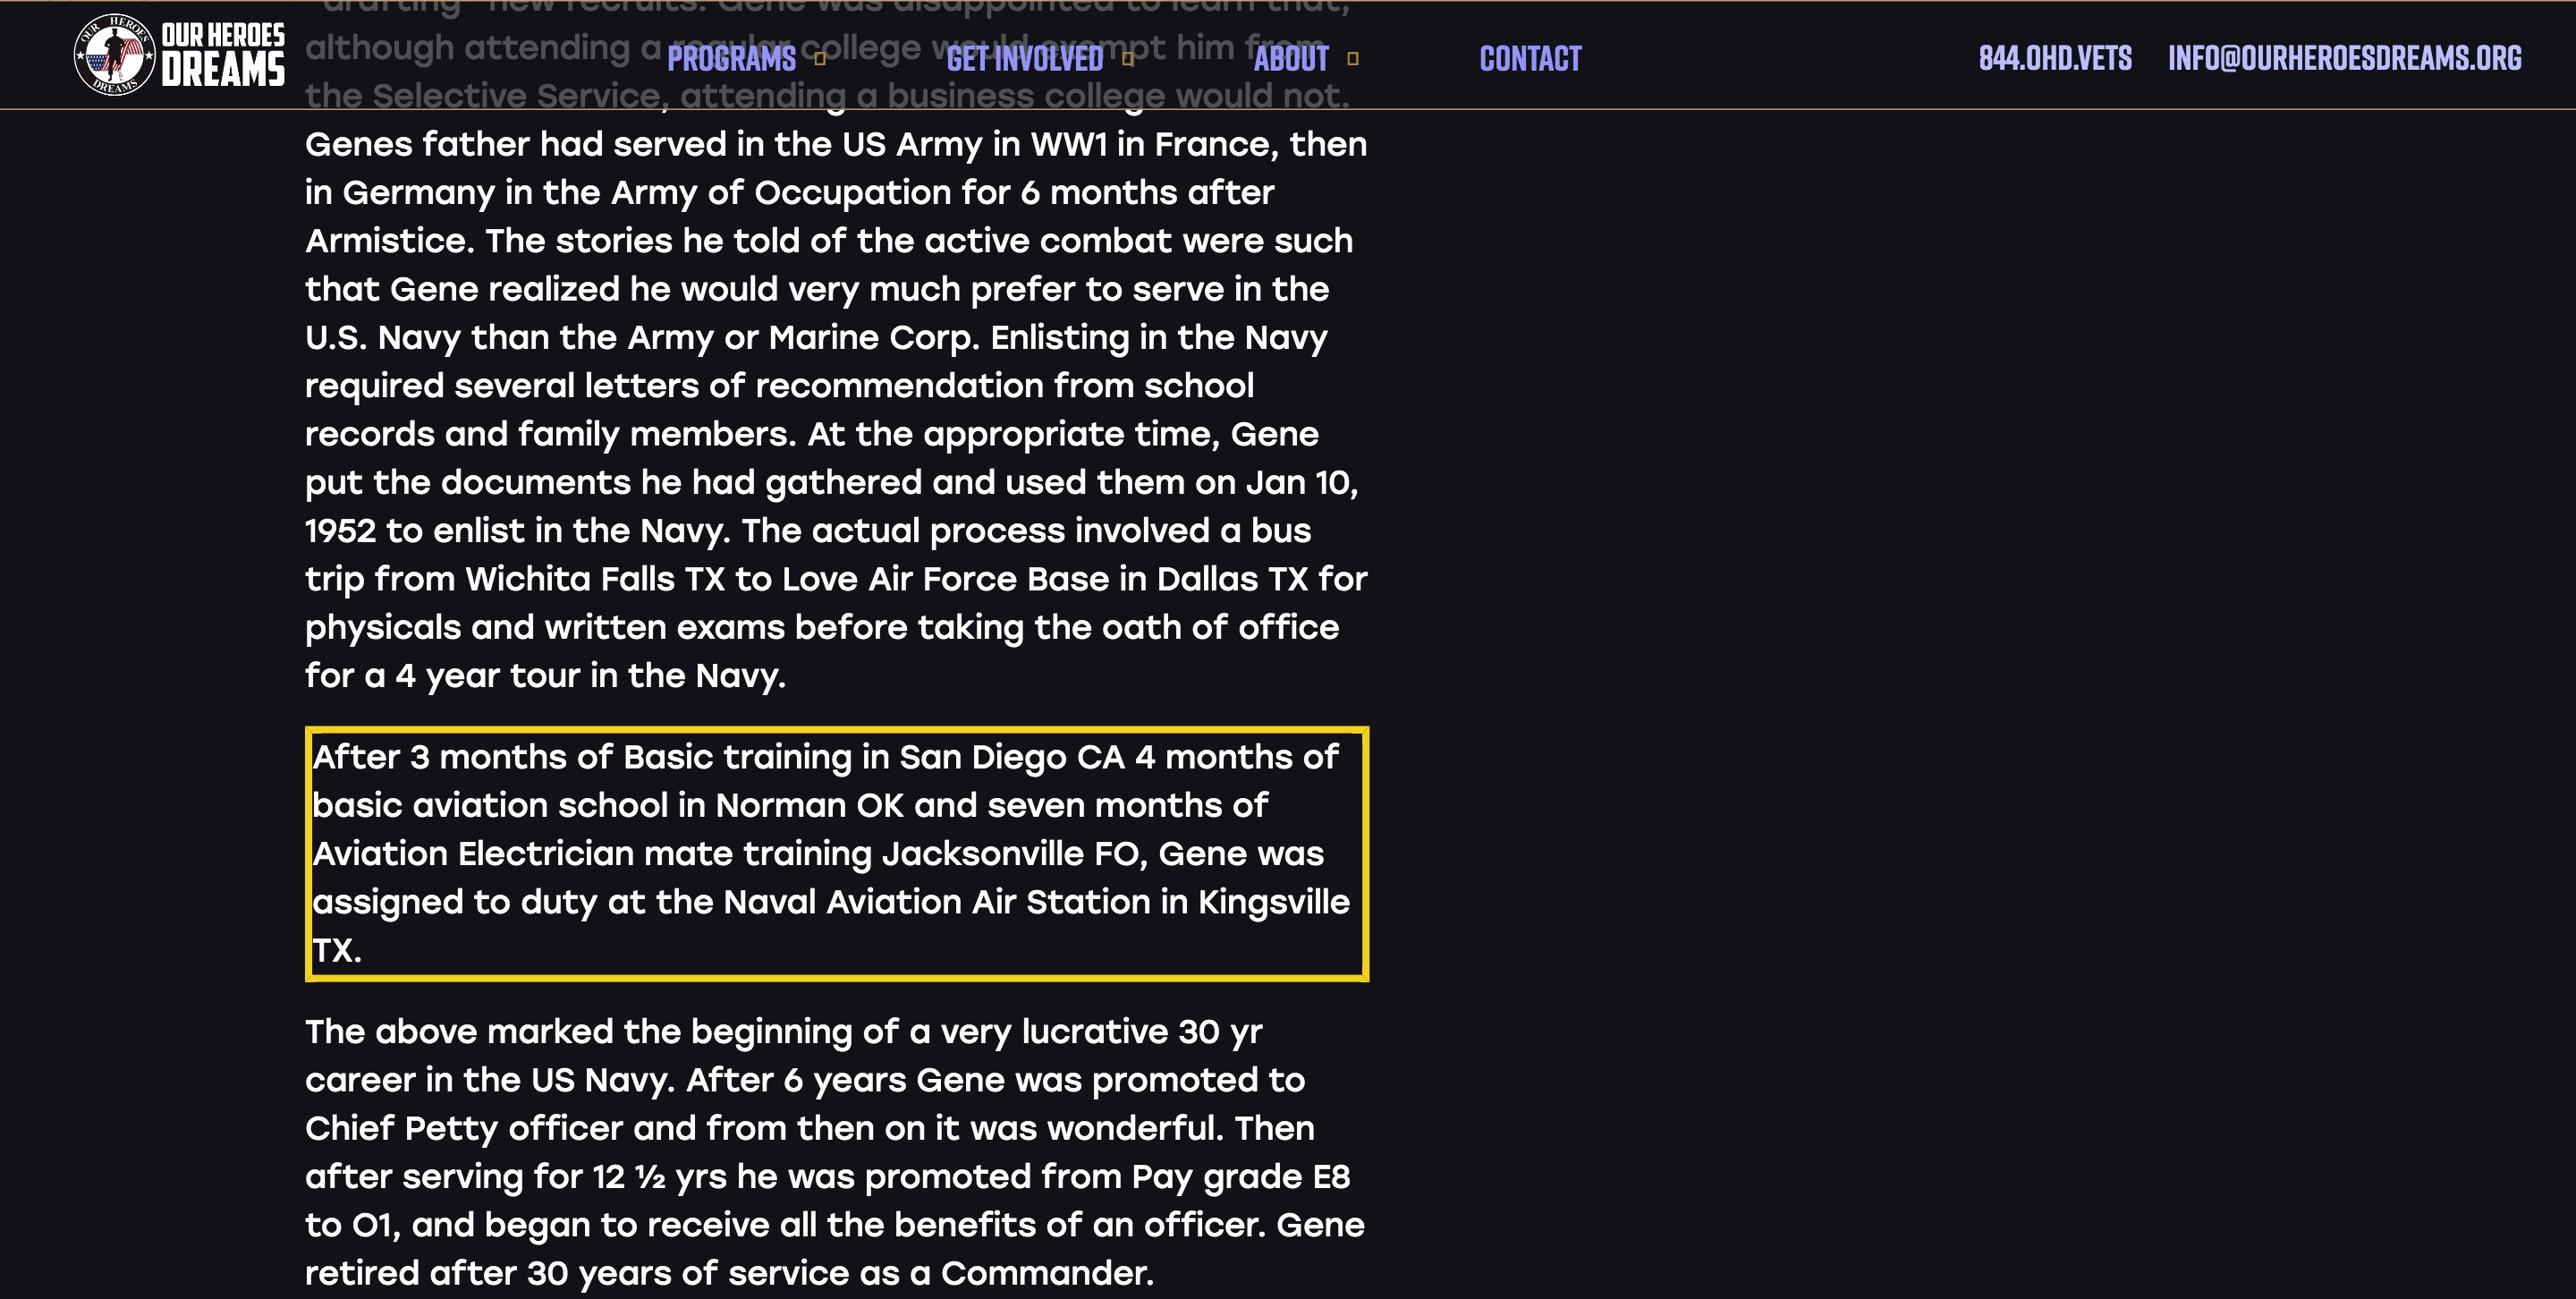Click the paragraph about the 30 yr career

(835, 1152)
